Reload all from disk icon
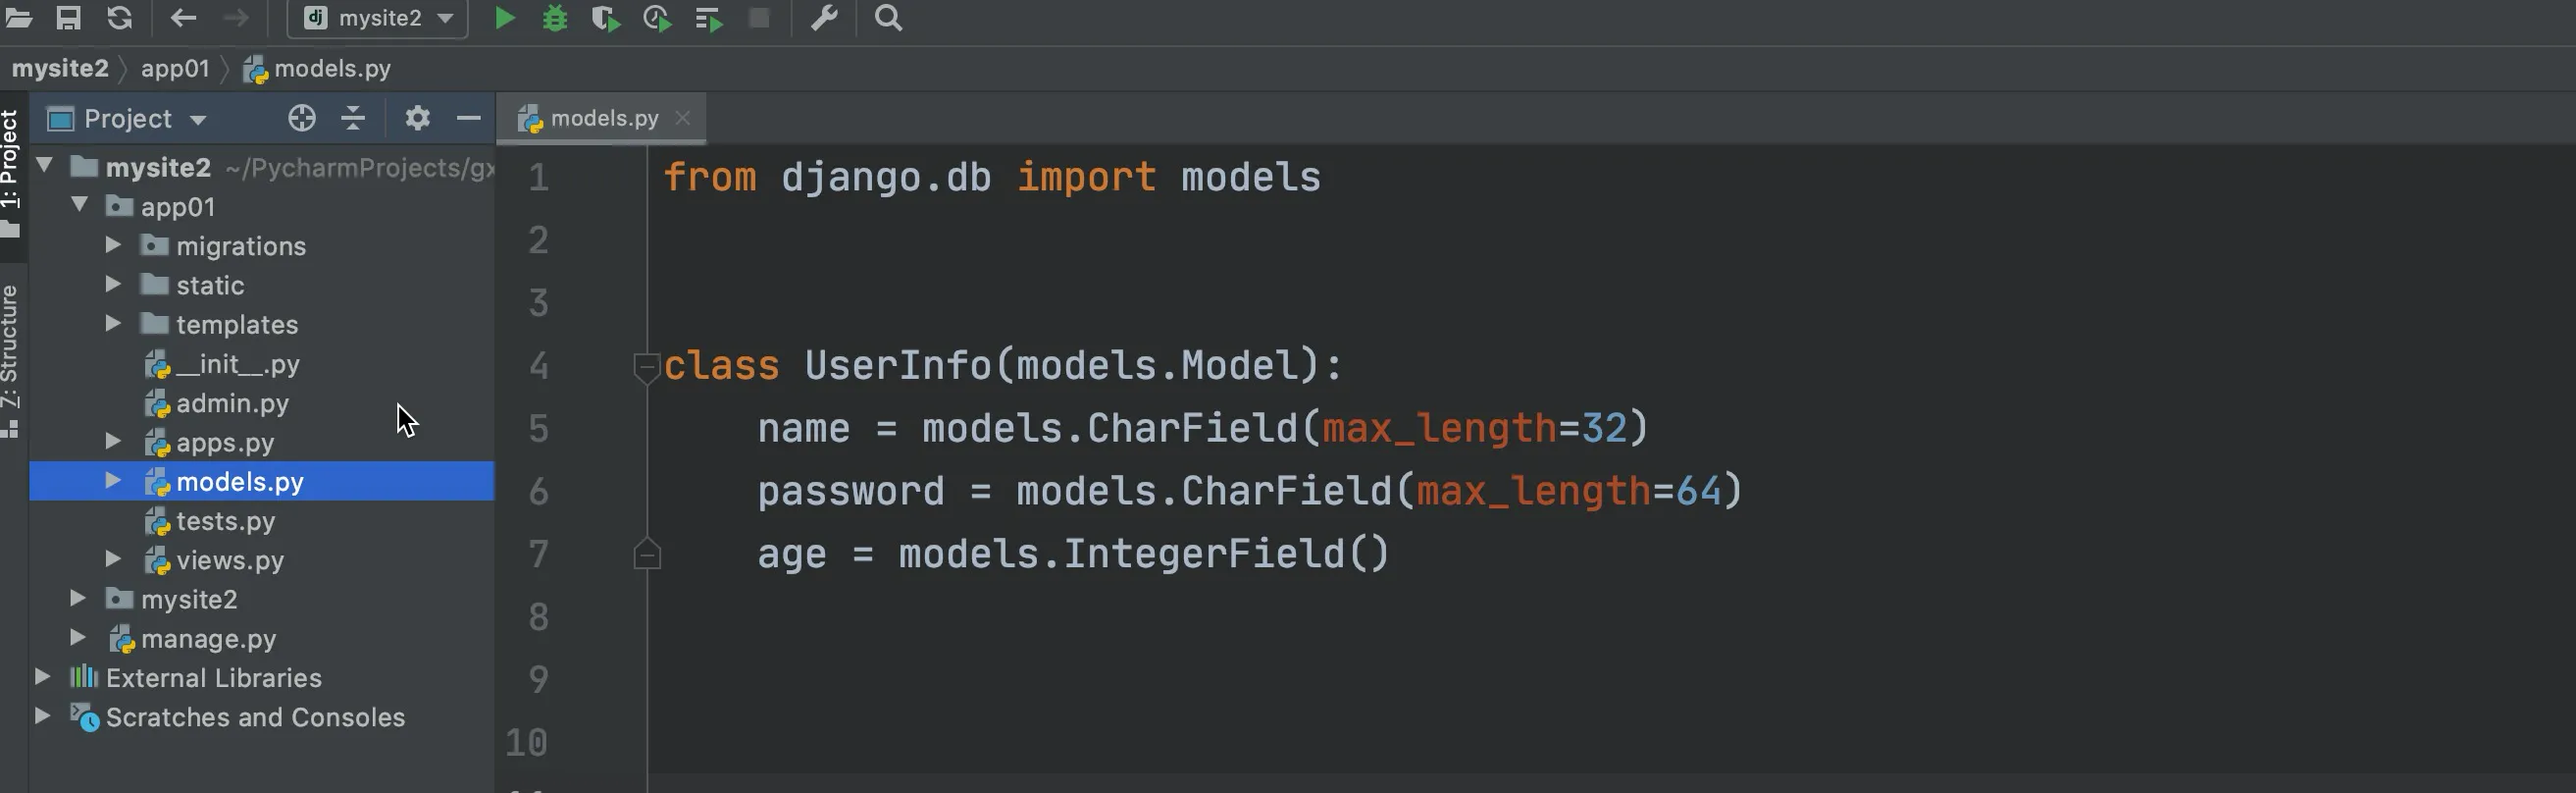 pyautogui.click(x=120, y=18)
